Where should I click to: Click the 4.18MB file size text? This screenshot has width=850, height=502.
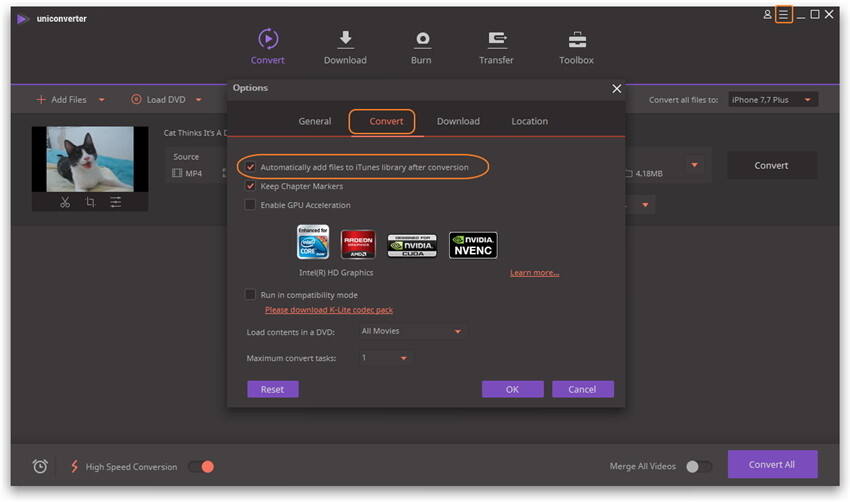point(649,173)
